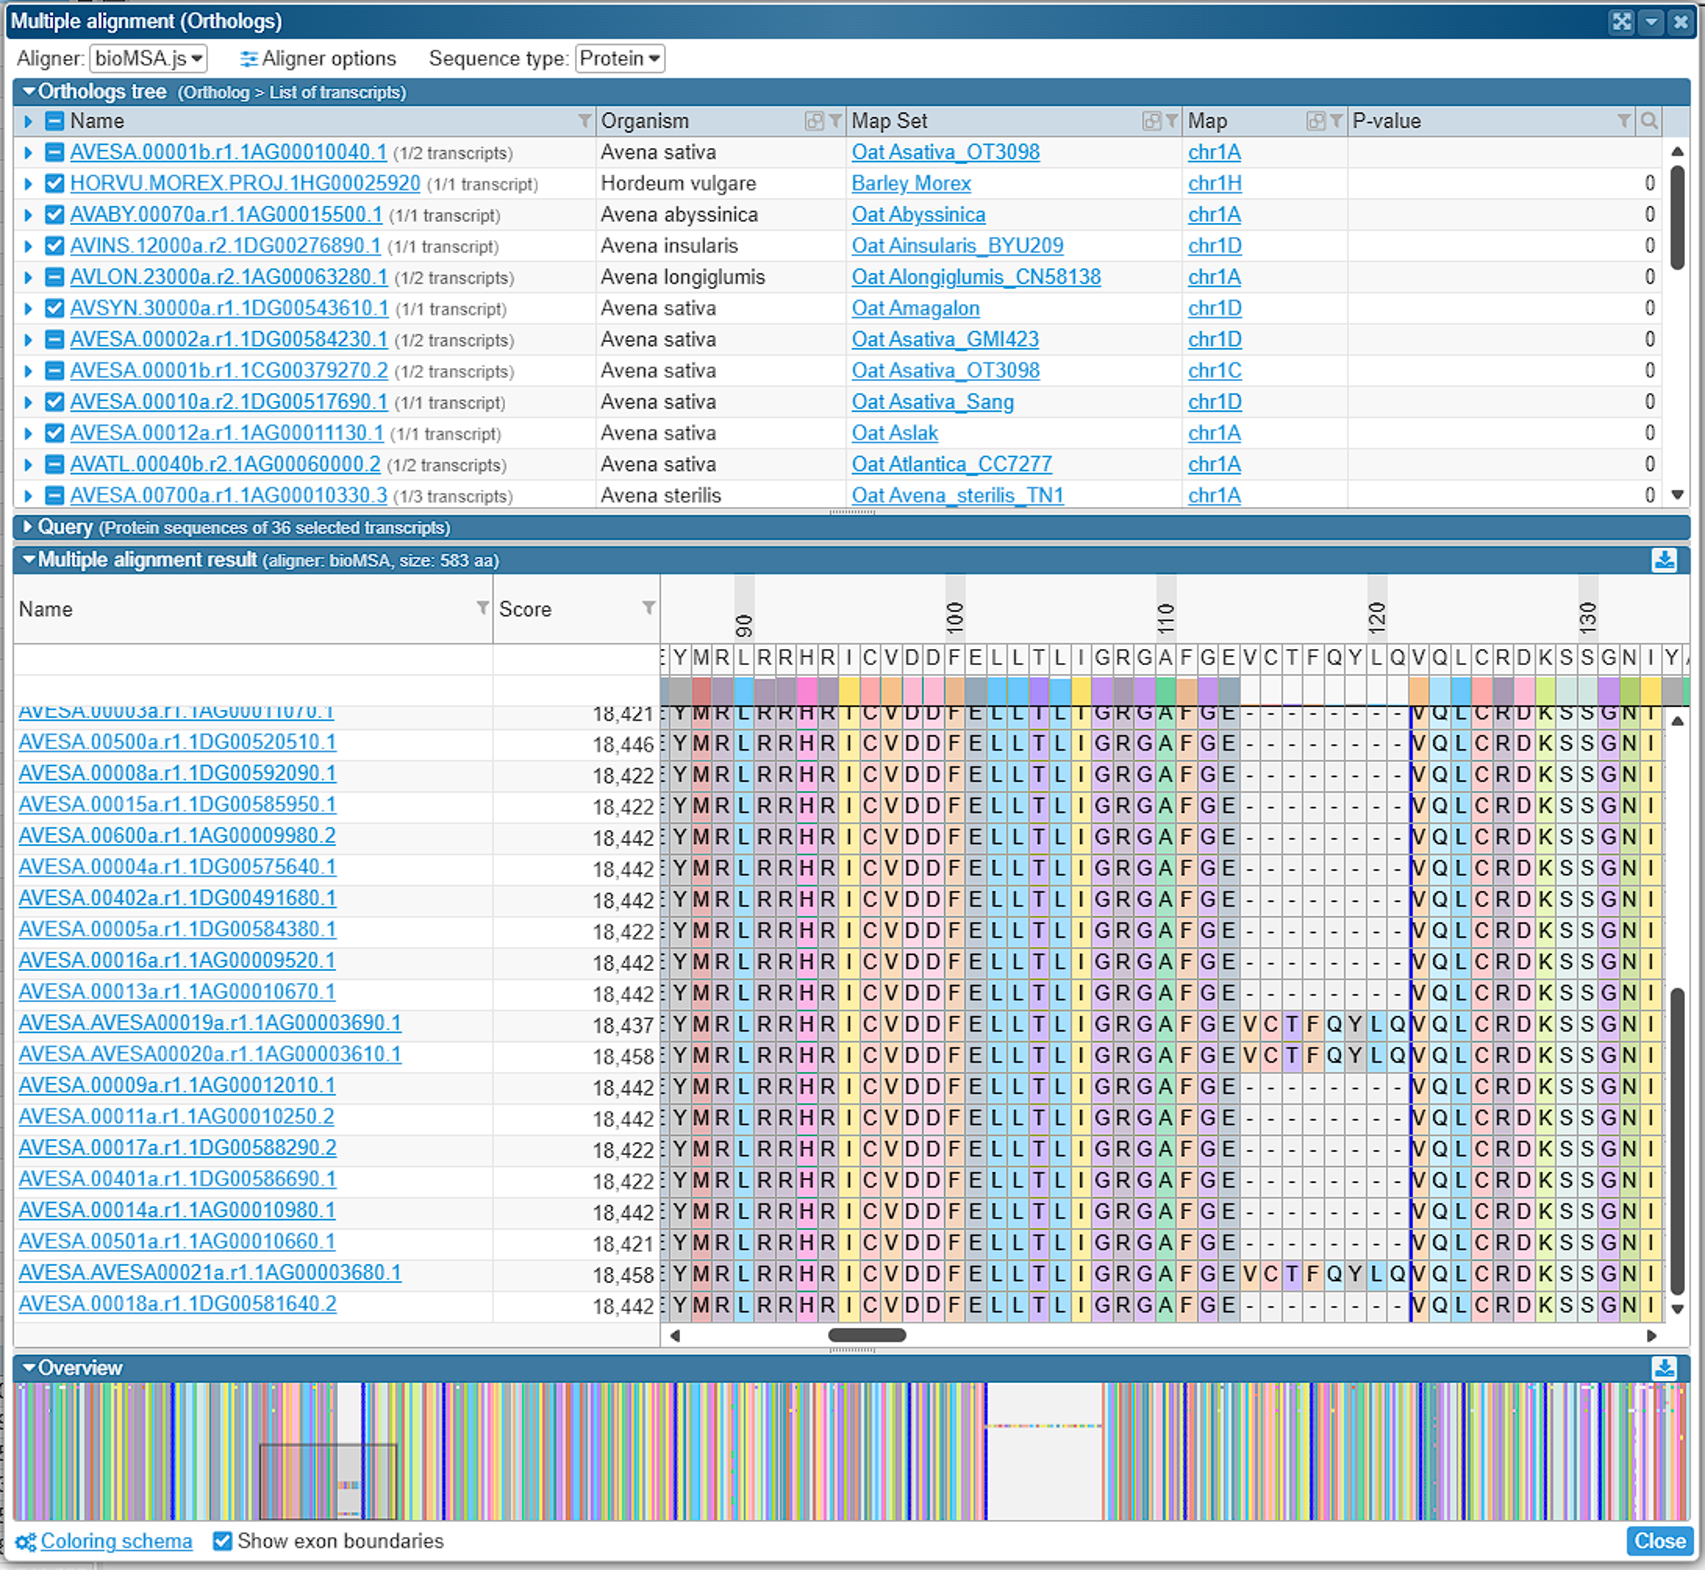Viewport: 1705px width, 1570px height.
Task: Expand the Query section
Action: 28,527
